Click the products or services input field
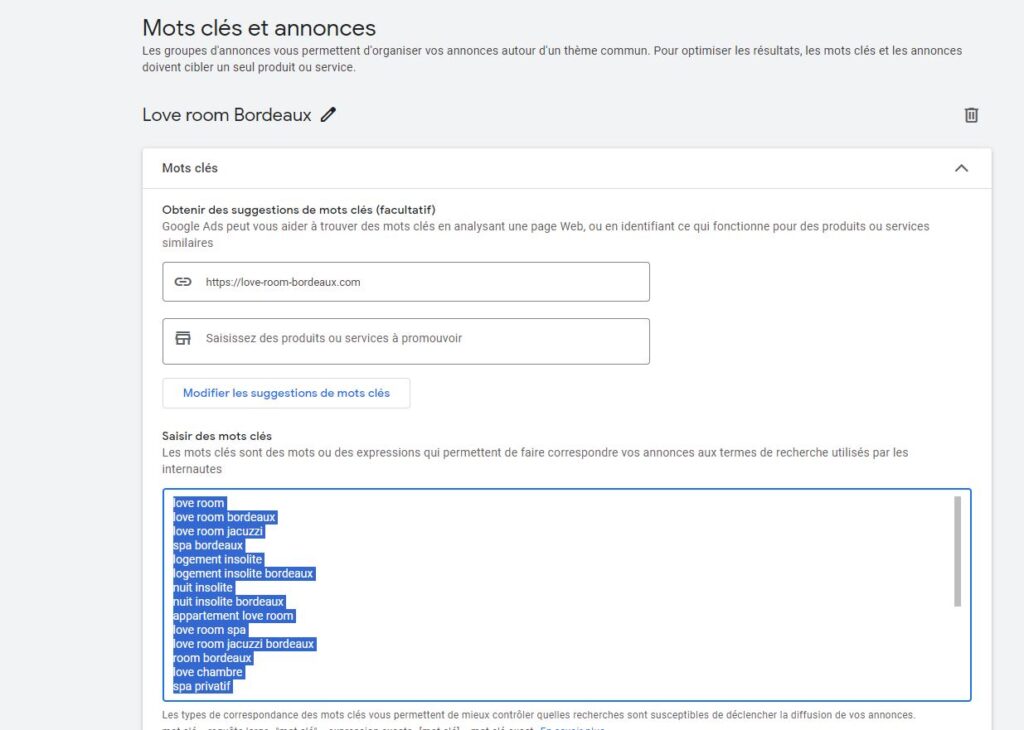 [x=420, y=338]
